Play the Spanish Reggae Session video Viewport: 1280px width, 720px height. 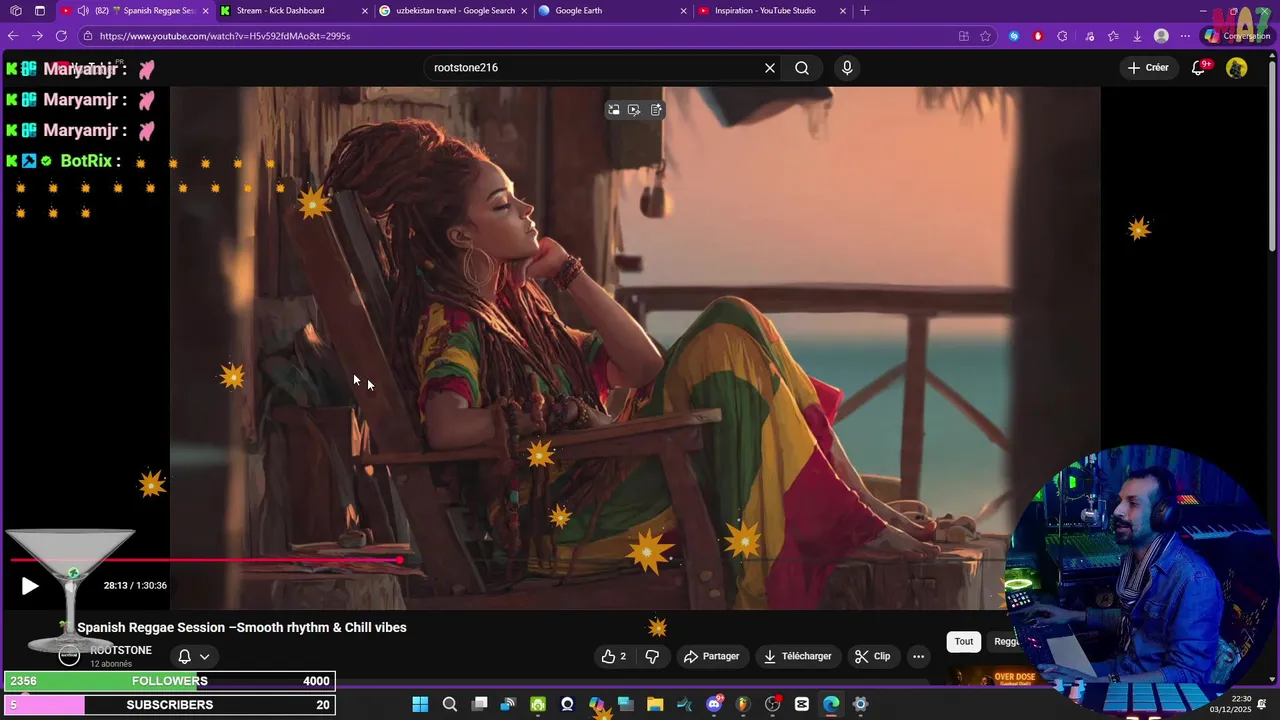click(x=30, y=586)
